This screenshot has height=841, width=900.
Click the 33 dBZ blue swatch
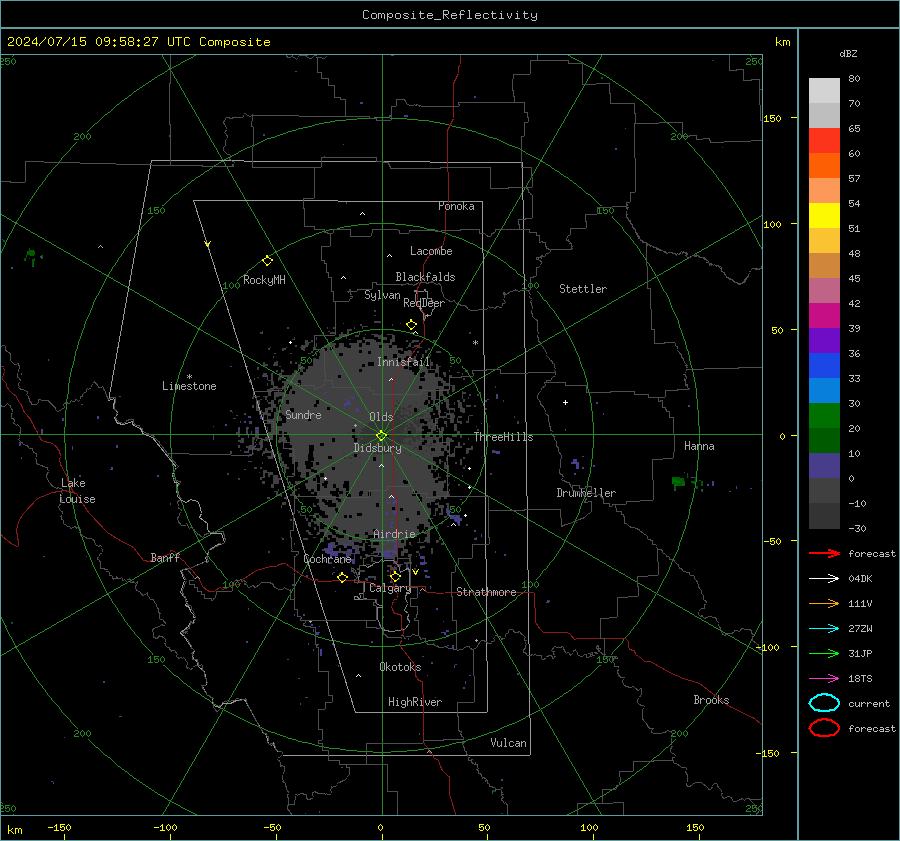[x=824, y=366]
